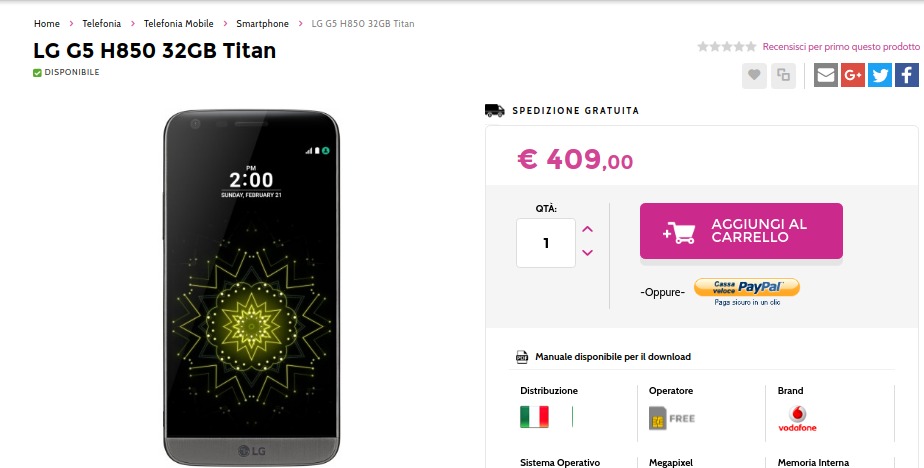Click the PDF manual icon

(522, 357)
